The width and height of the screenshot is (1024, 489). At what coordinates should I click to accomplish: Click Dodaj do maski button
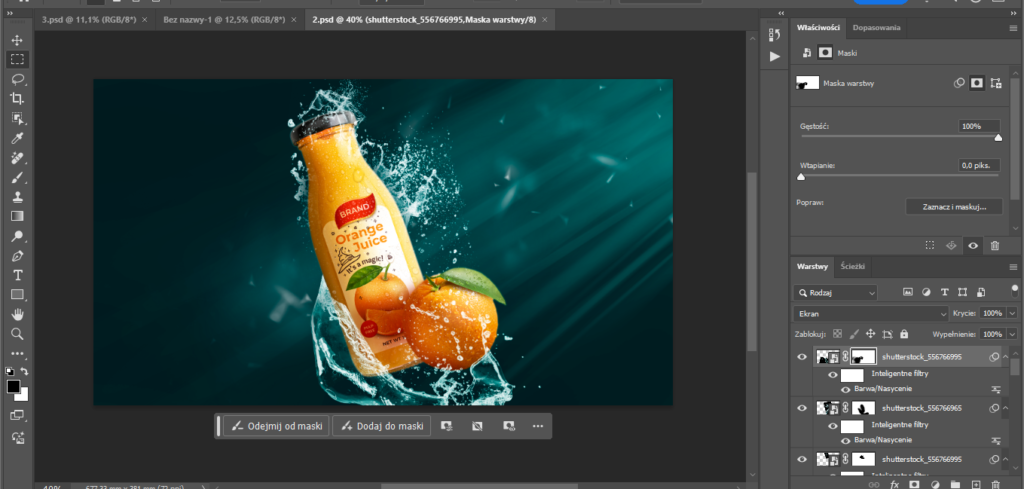(381, 426)
